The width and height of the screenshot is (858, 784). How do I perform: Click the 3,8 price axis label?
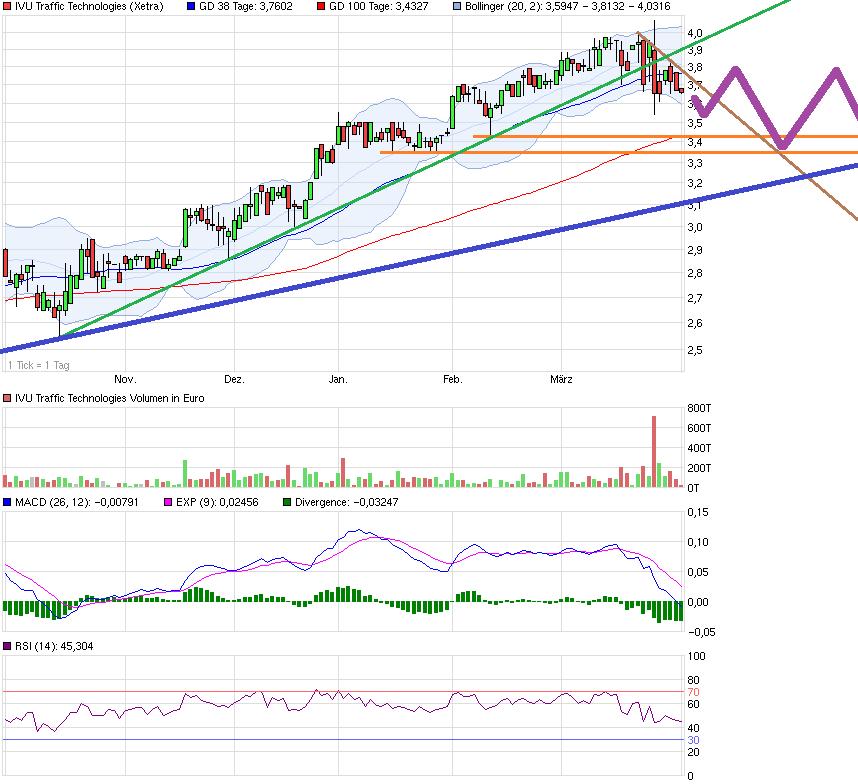[x=695, y=68]
